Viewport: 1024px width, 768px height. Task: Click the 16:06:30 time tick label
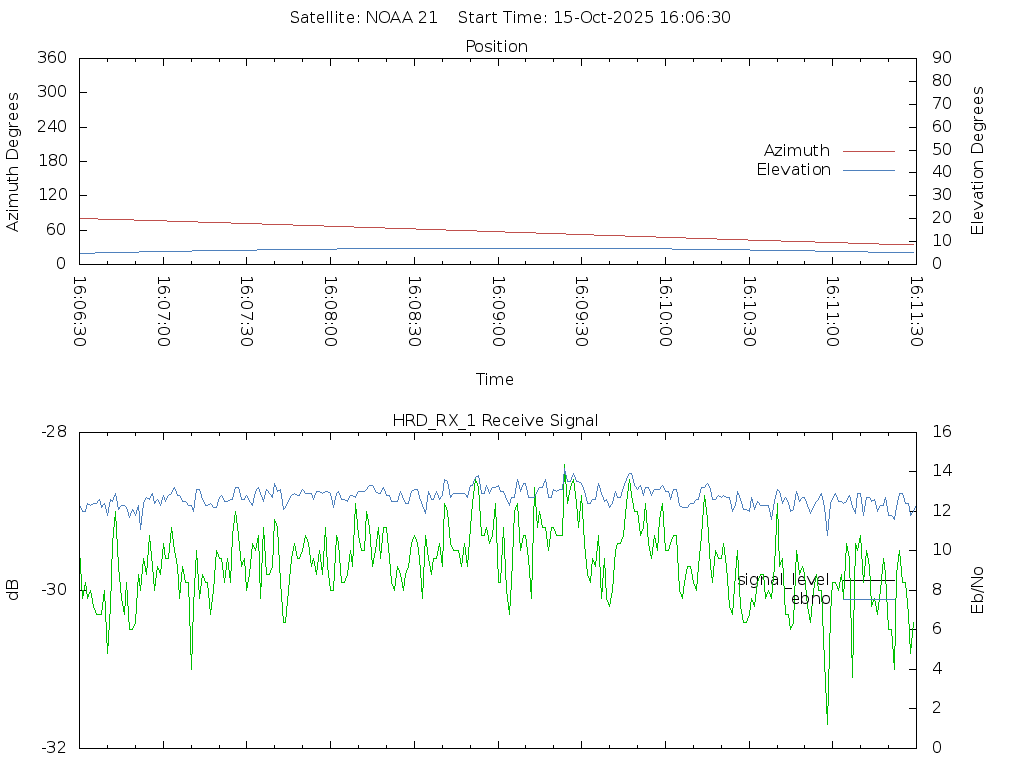tap(80, 311)
